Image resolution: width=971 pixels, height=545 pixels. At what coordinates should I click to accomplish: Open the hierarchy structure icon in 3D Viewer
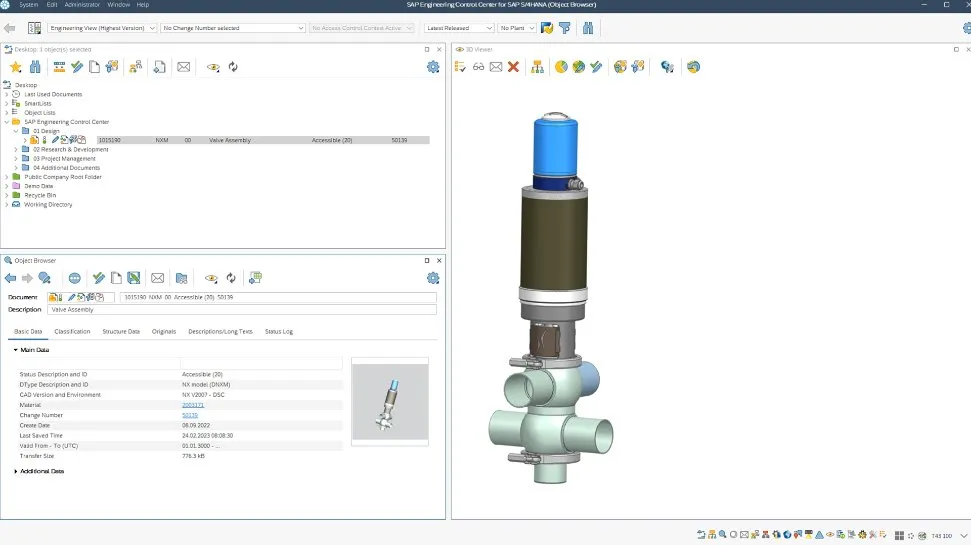coord(538,67)
